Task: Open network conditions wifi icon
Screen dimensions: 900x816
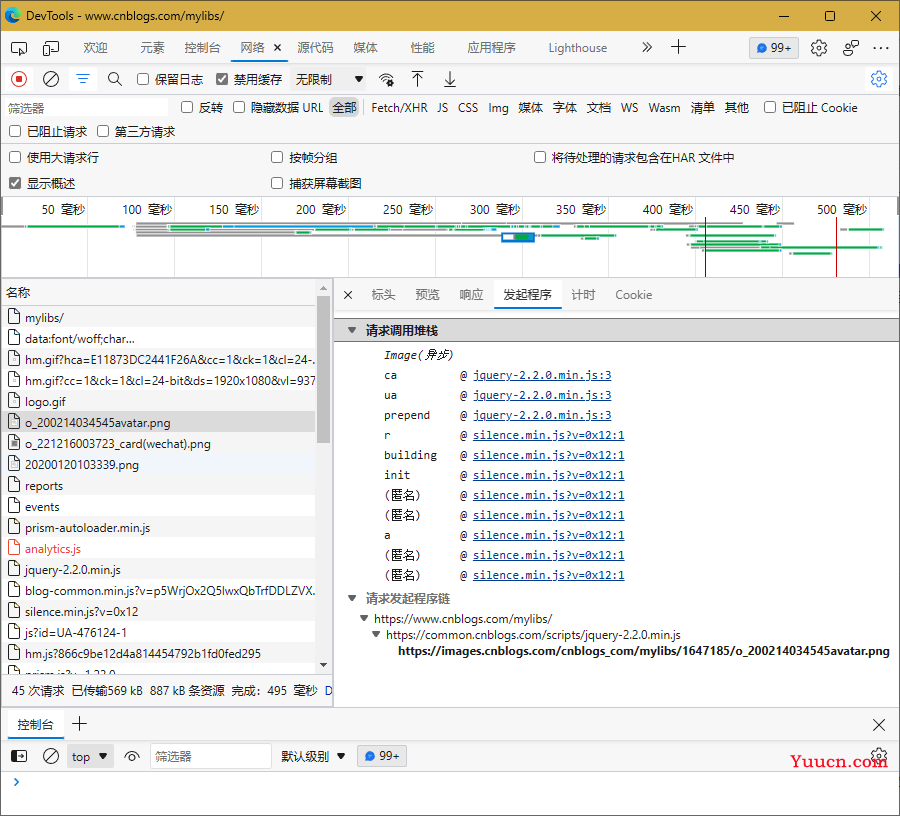Action: point(386,79)
